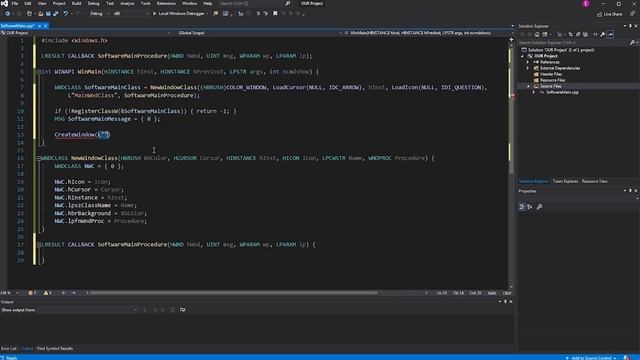Open the Edit menu
The image size is (640, 360).
pos(28,3)
